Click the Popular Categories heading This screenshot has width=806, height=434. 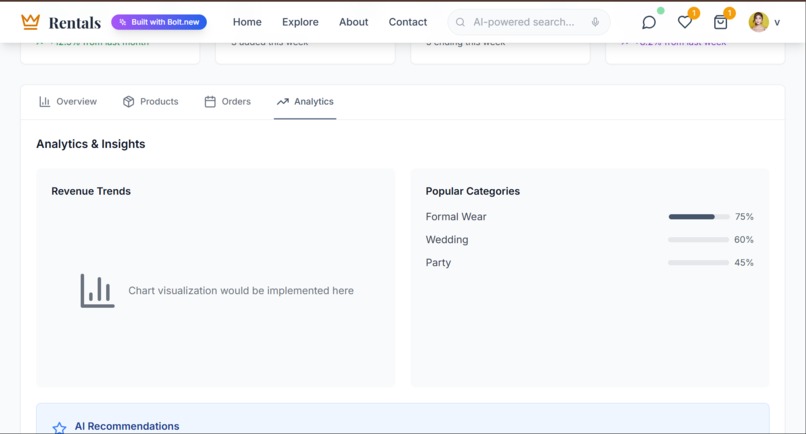point(472,191)
